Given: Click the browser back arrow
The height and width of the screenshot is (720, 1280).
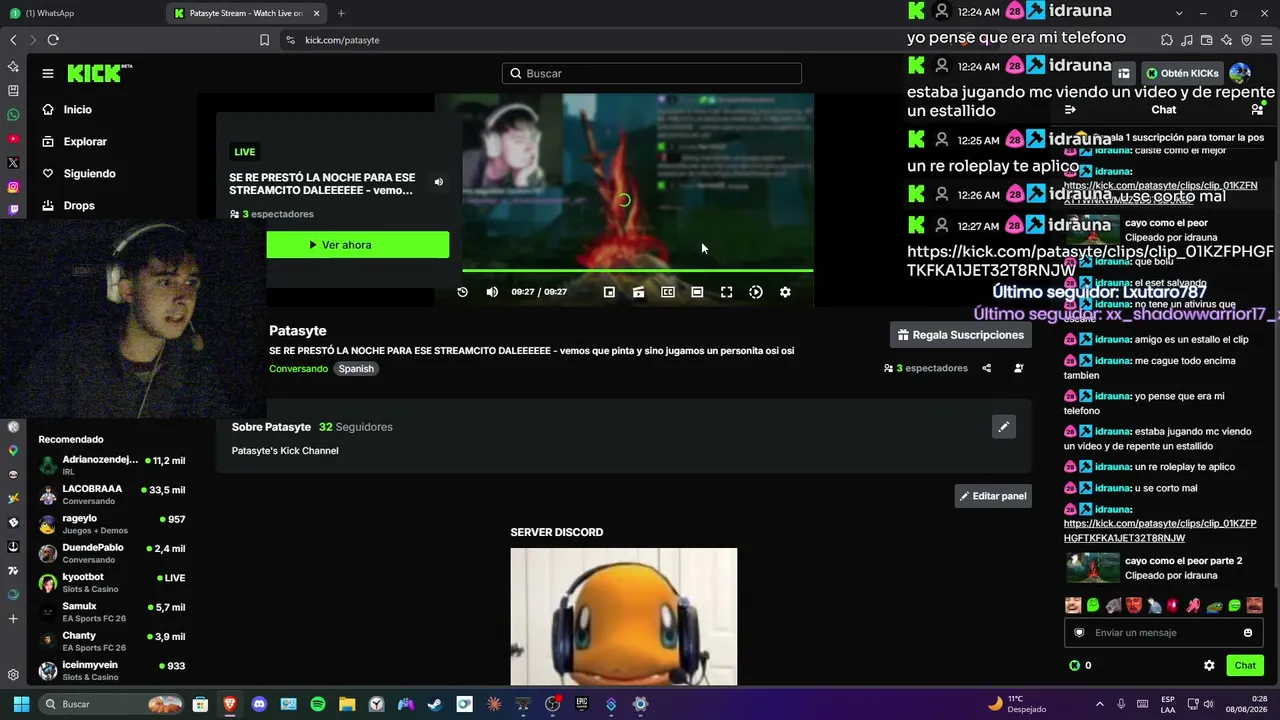Looking at the screenshot, I should (13, 40).
